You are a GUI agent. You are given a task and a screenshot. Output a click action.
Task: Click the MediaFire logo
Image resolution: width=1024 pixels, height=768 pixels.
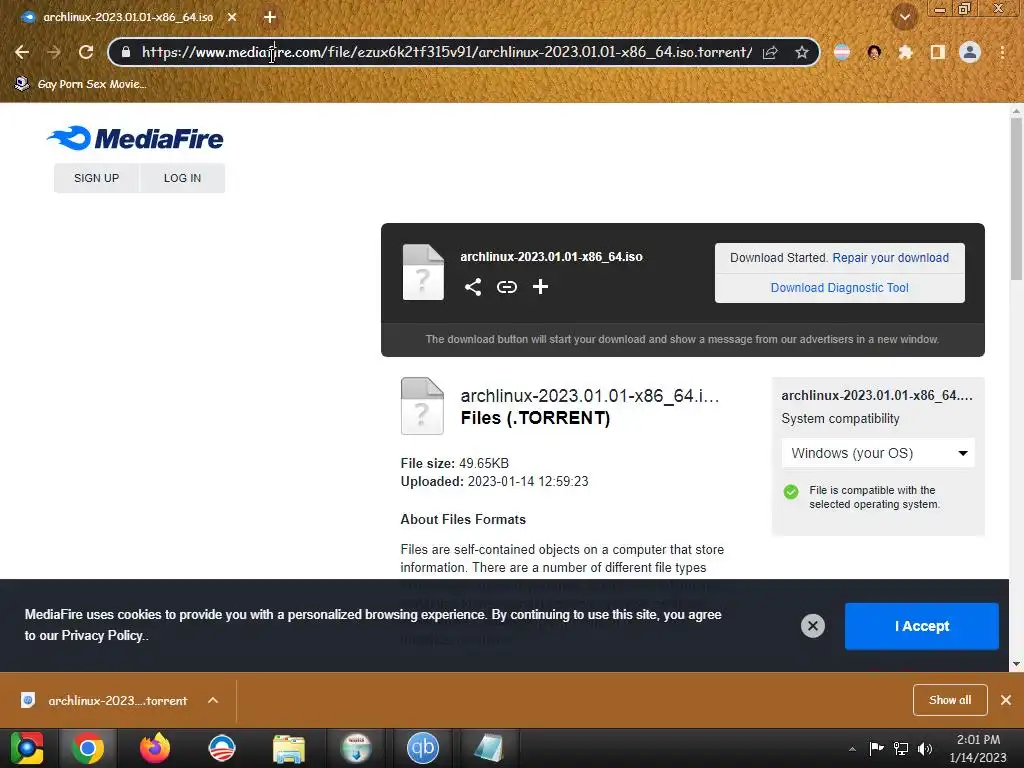click(x=135, y=138)
